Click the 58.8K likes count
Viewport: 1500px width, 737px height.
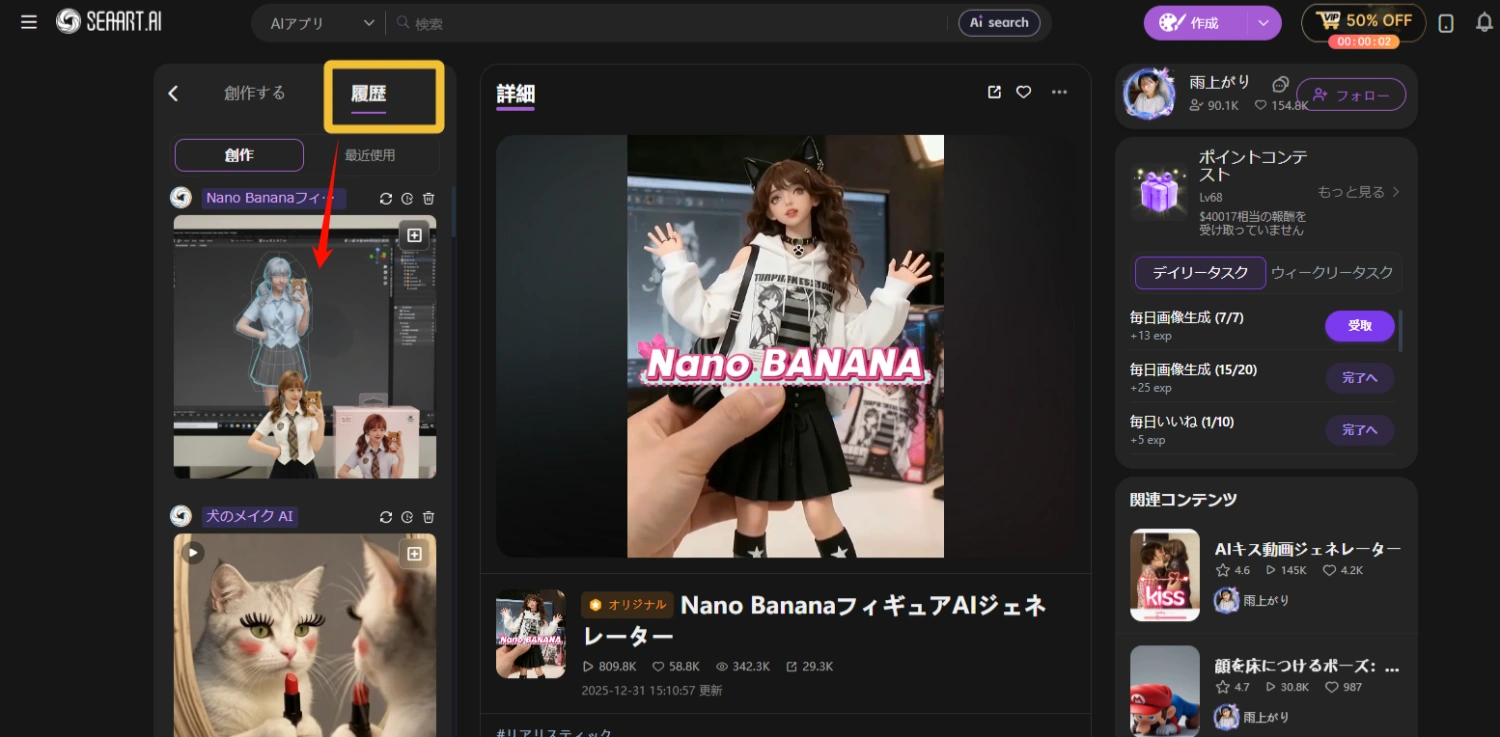click(676, 666)
